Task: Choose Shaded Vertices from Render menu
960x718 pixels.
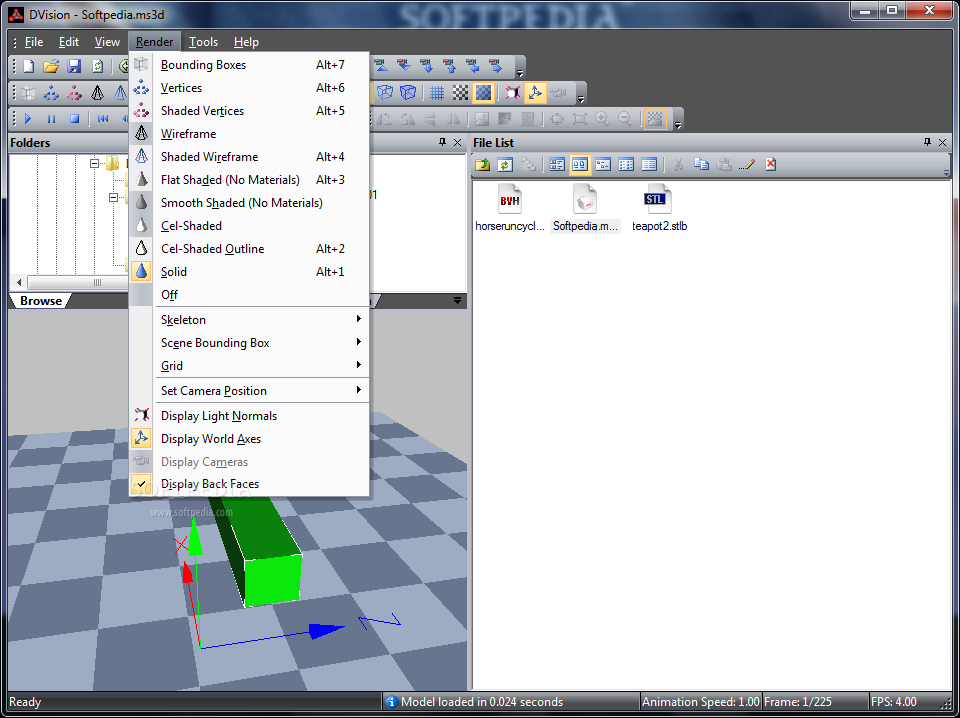Action: click(249, 111)
